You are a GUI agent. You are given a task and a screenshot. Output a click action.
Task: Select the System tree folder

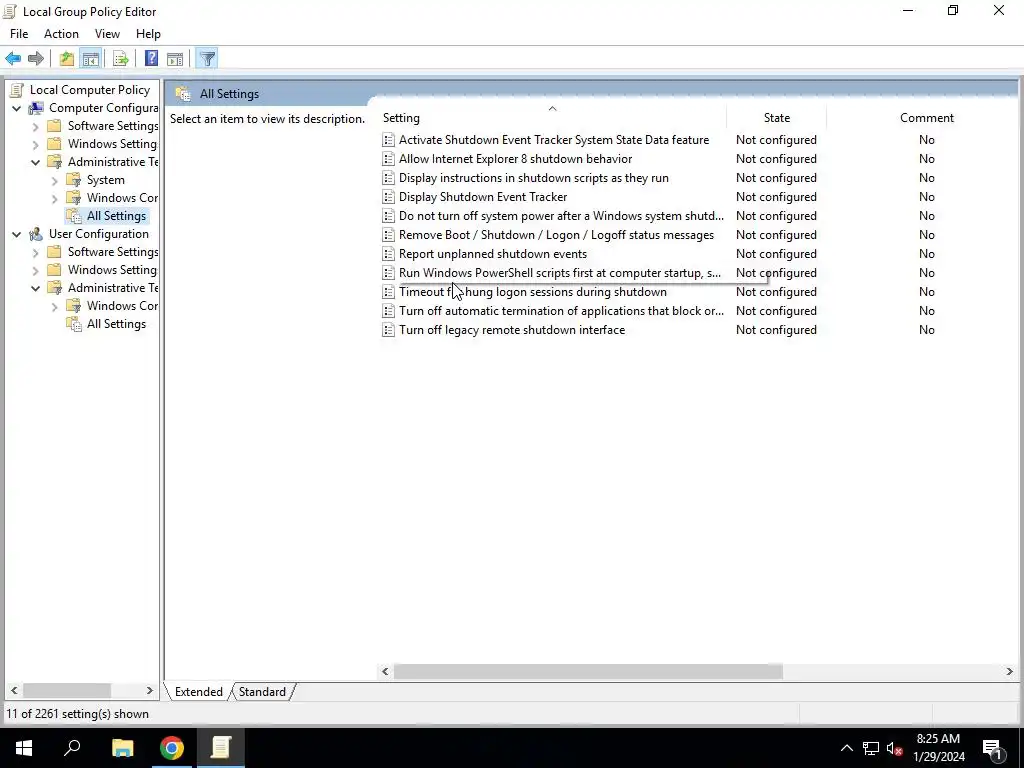105,180
